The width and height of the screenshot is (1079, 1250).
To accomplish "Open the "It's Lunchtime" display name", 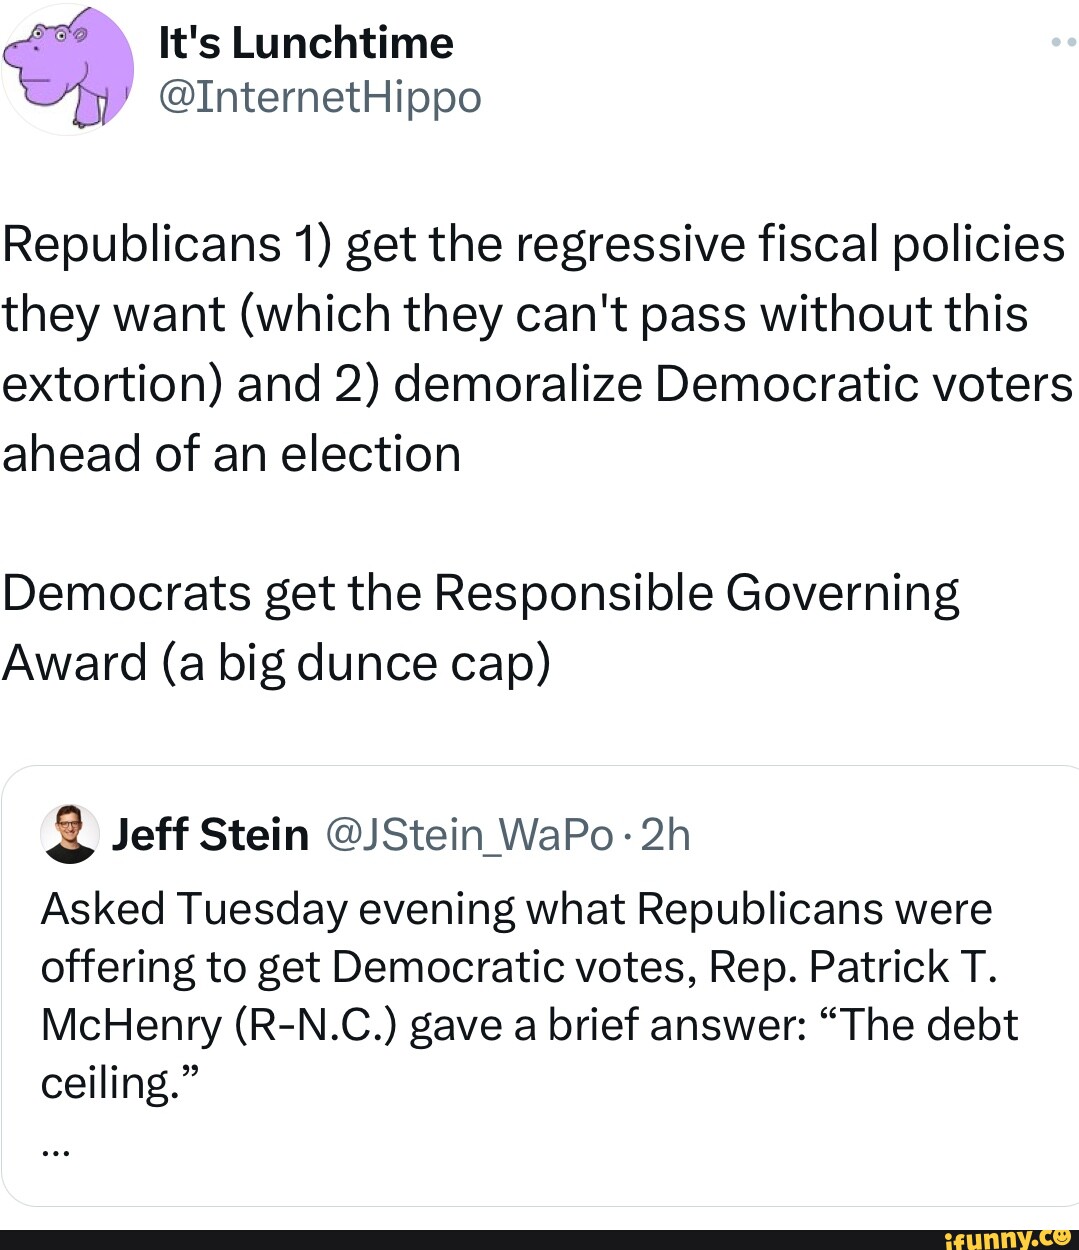I will (x=305, y=43).
